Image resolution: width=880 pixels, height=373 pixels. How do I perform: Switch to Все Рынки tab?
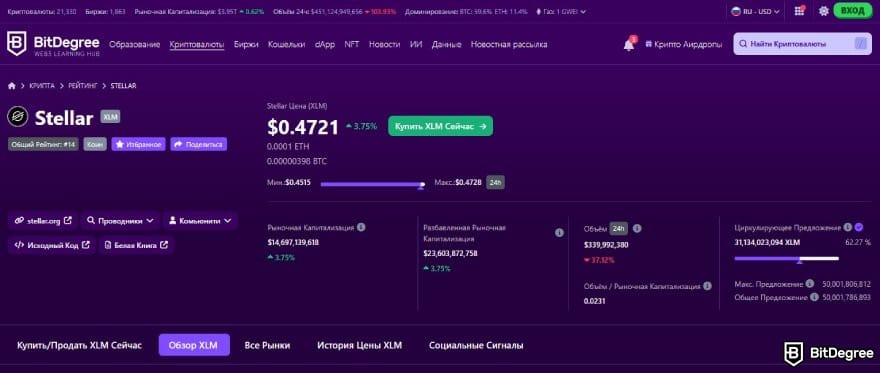[268, 346]
